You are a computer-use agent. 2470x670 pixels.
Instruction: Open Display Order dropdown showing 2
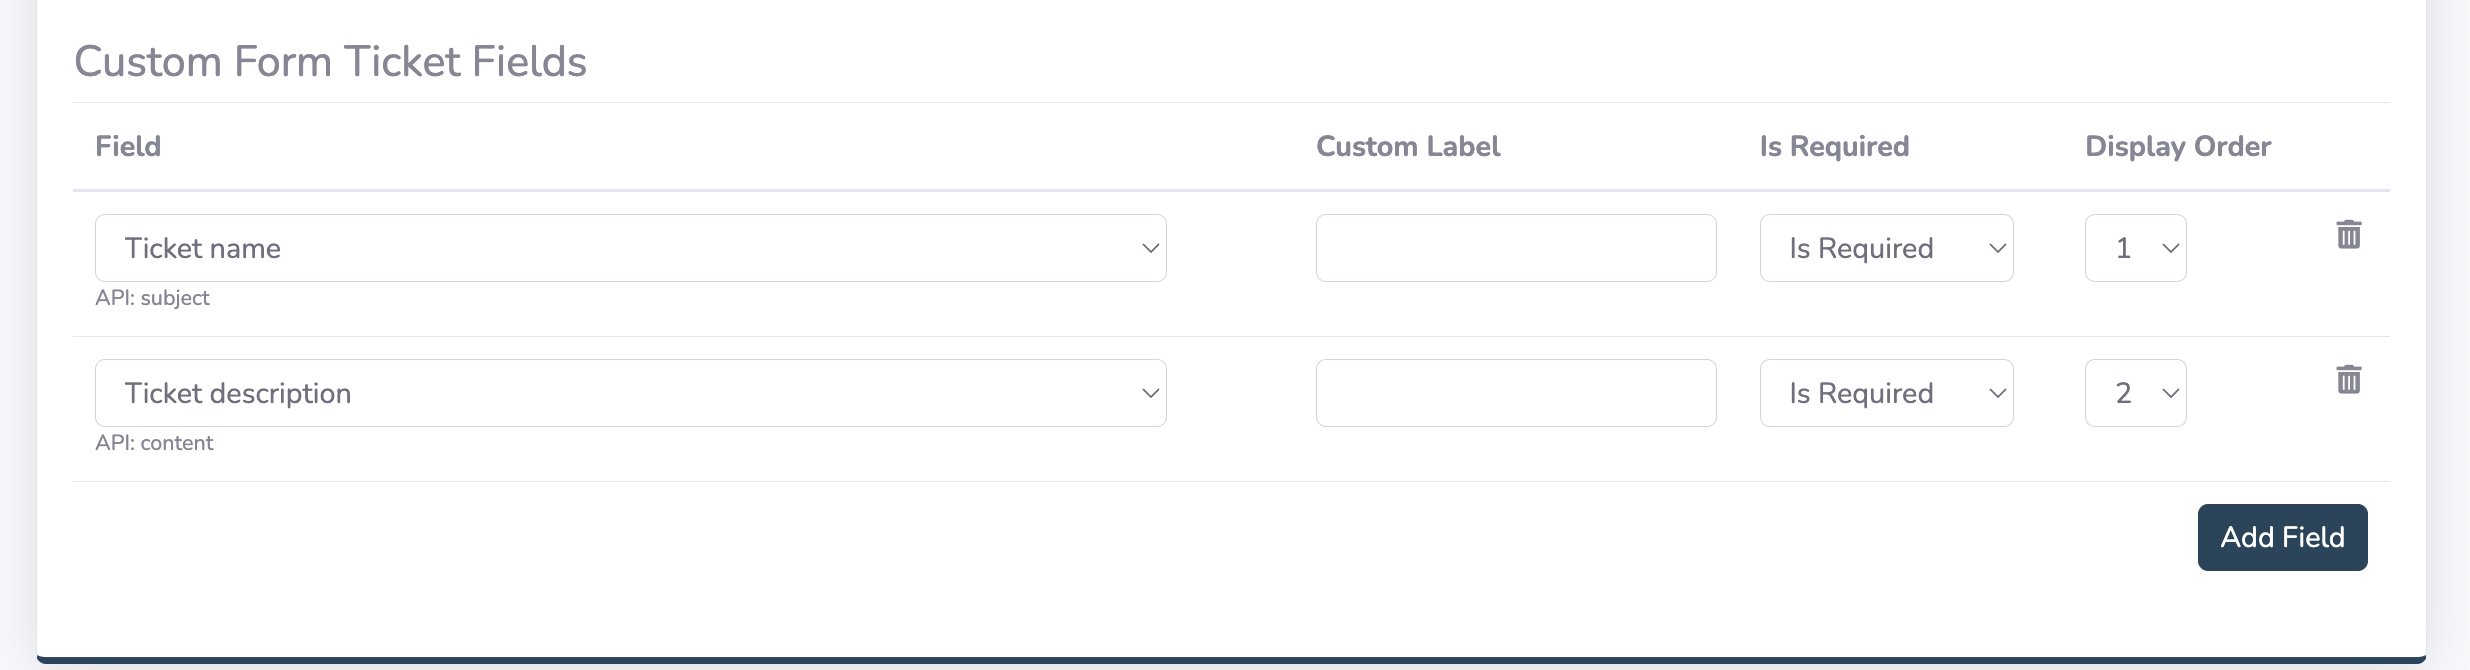2135,393
